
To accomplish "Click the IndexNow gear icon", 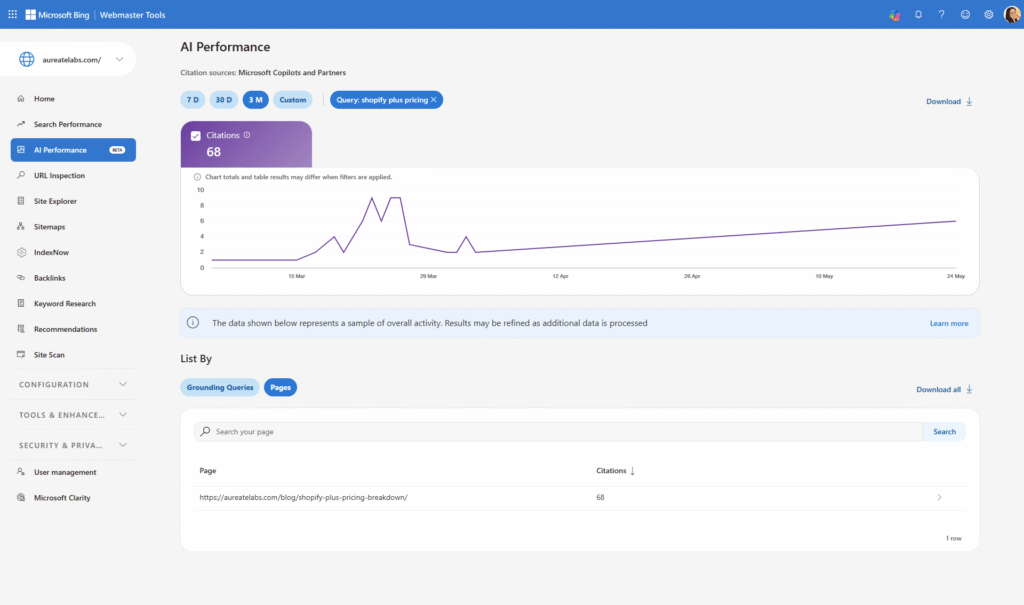I will (21, 252).
